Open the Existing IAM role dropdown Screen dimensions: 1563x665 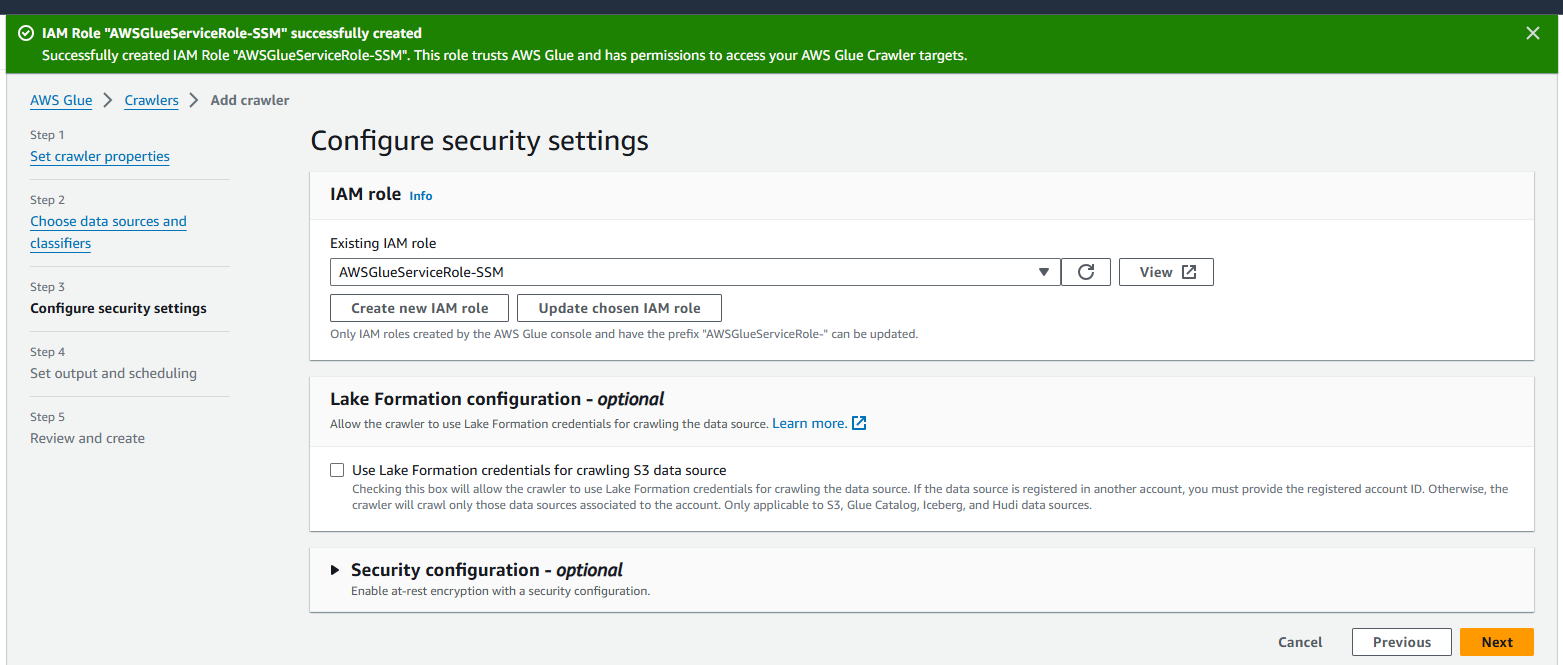click(695, 272)
